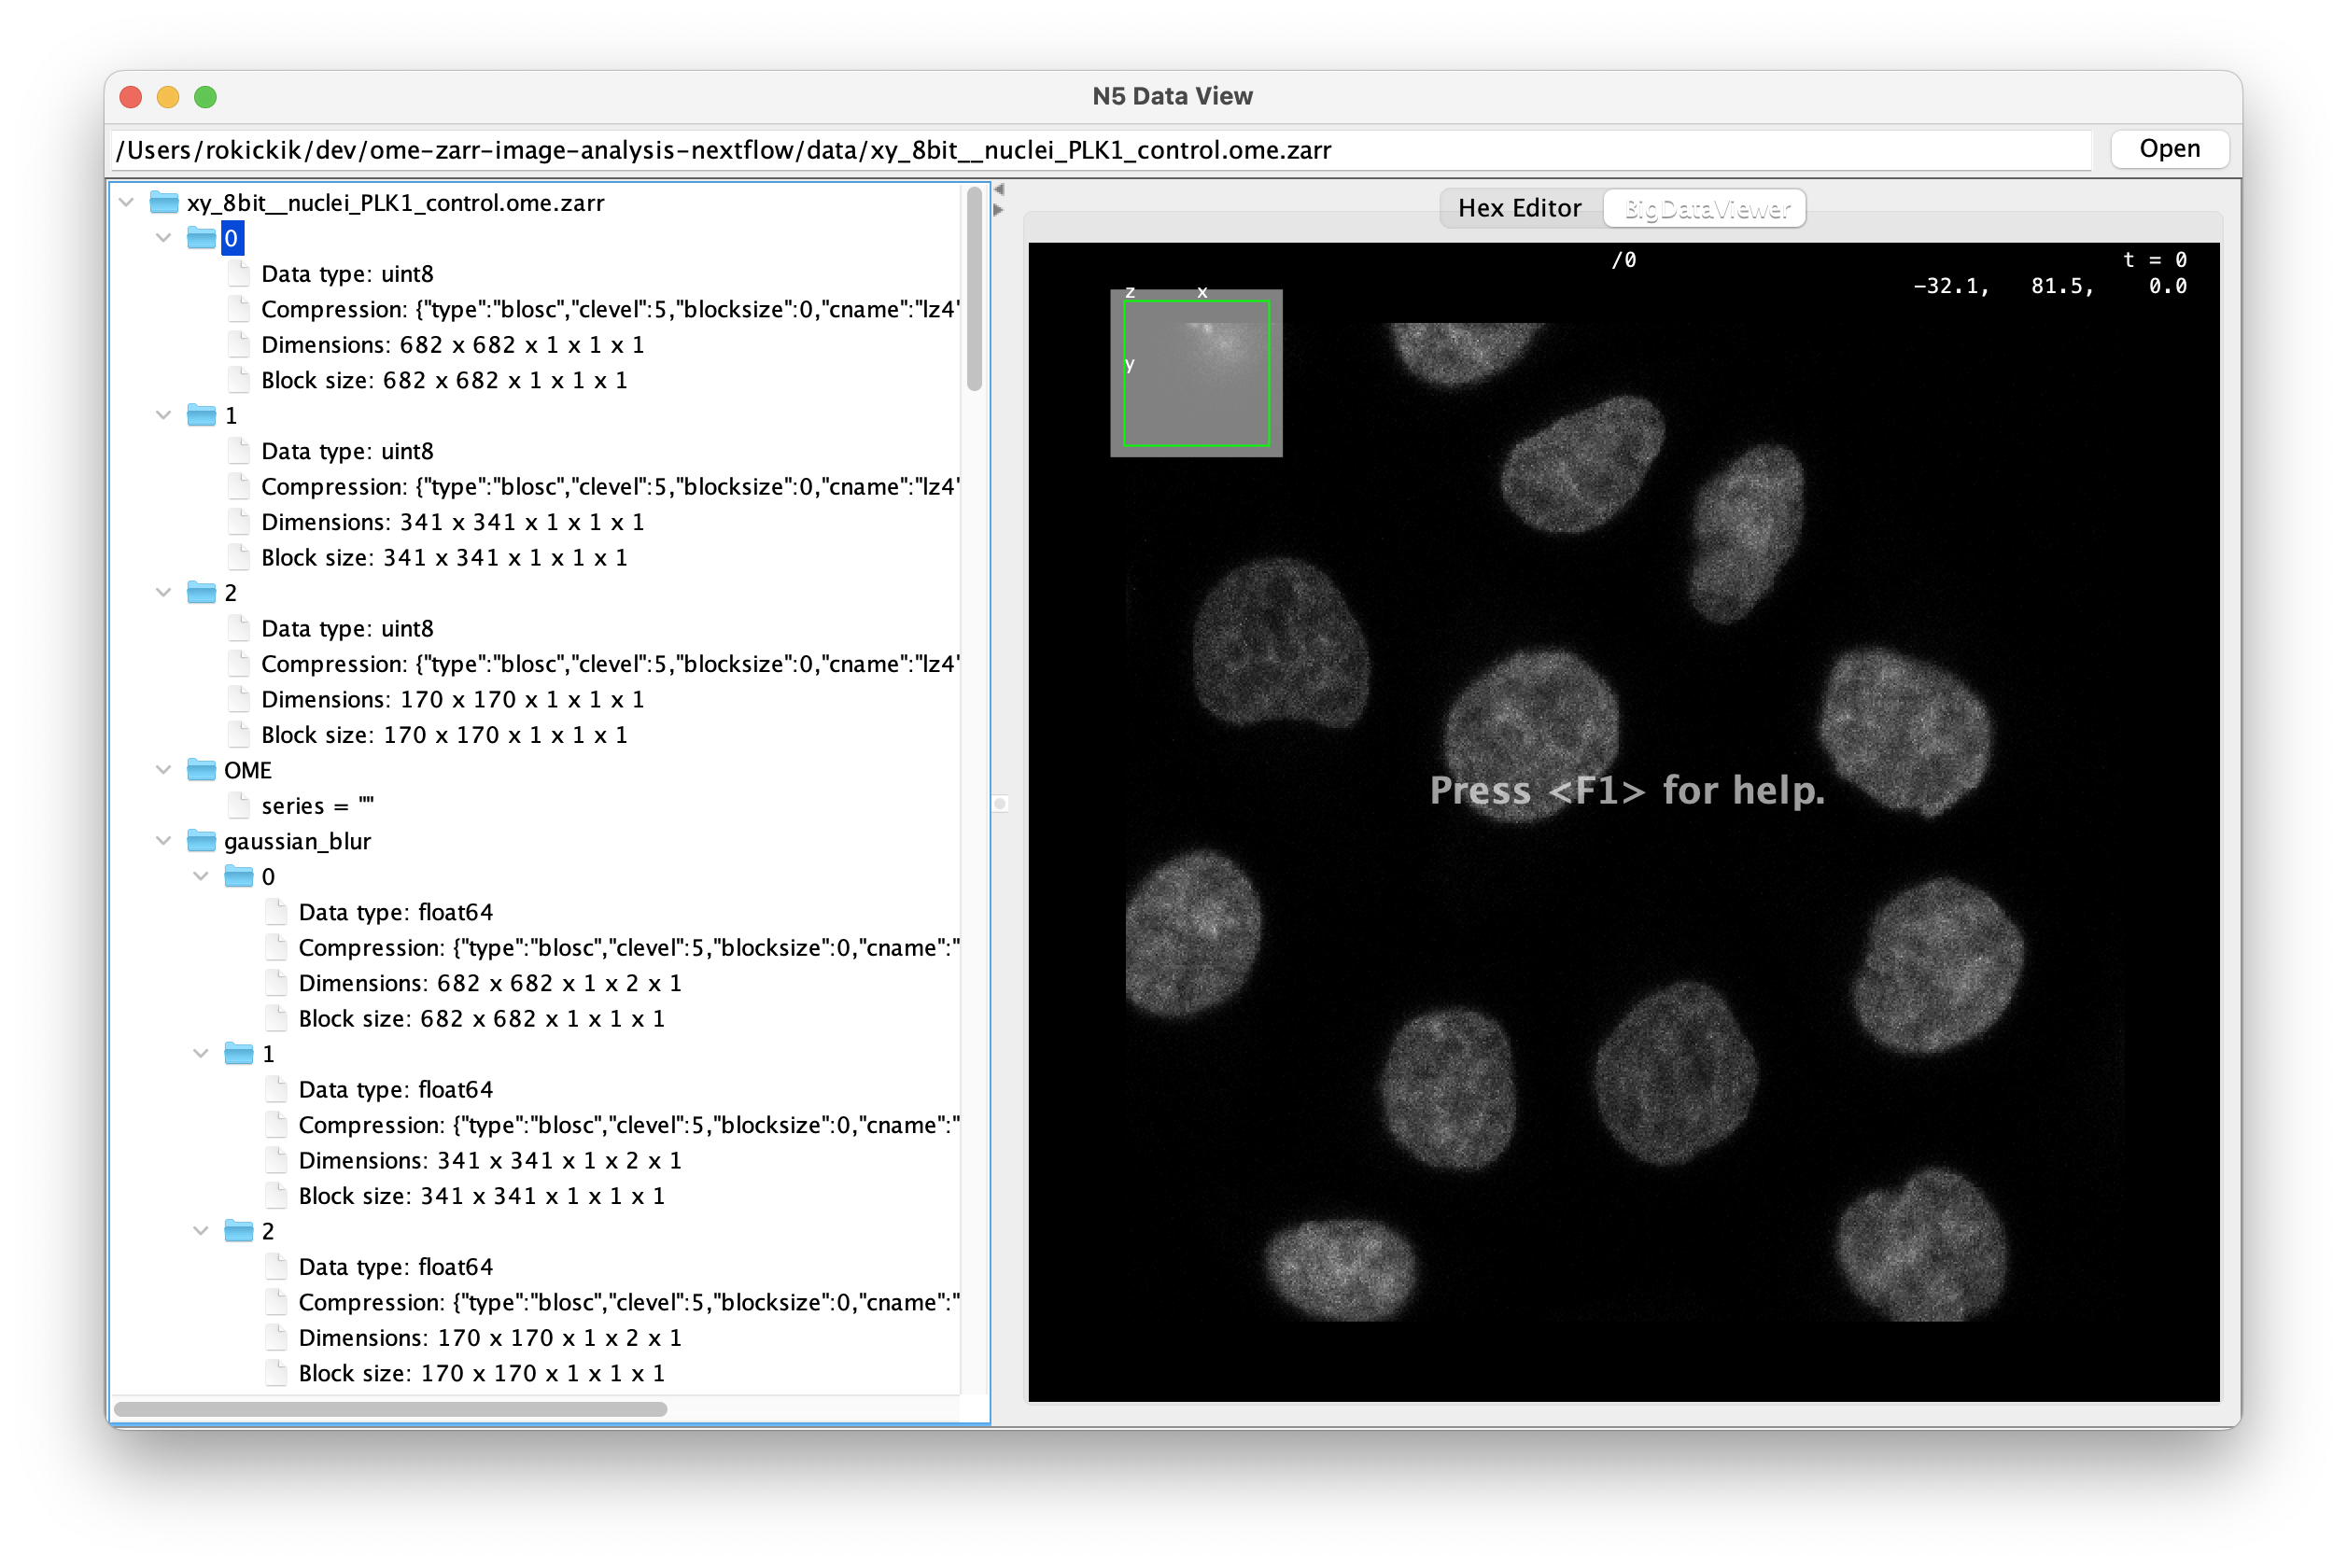
Task: Click the tree's vertical scrollbar thumb
Action: pyautogui.click(x=974, y=290)
